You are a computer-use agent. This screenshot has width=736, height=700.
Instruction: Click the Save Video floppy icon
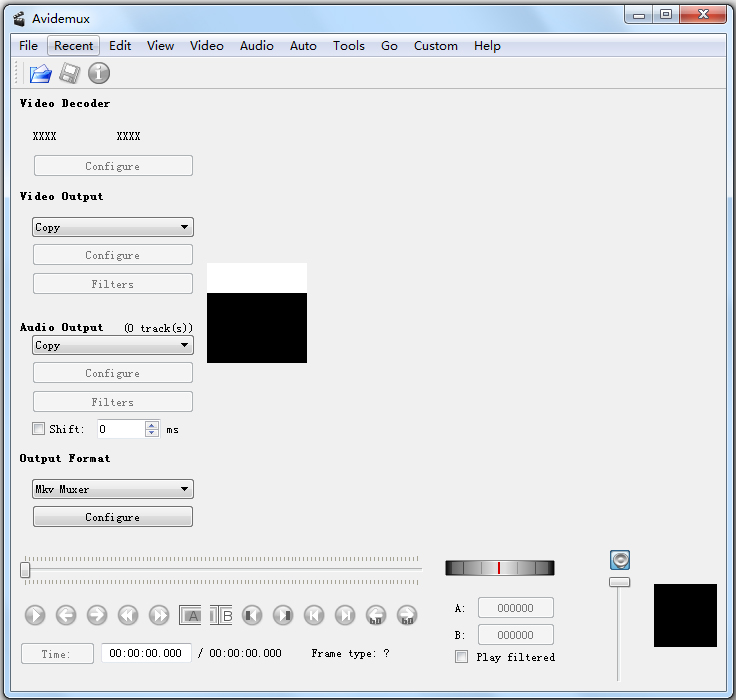coord(69,73)
